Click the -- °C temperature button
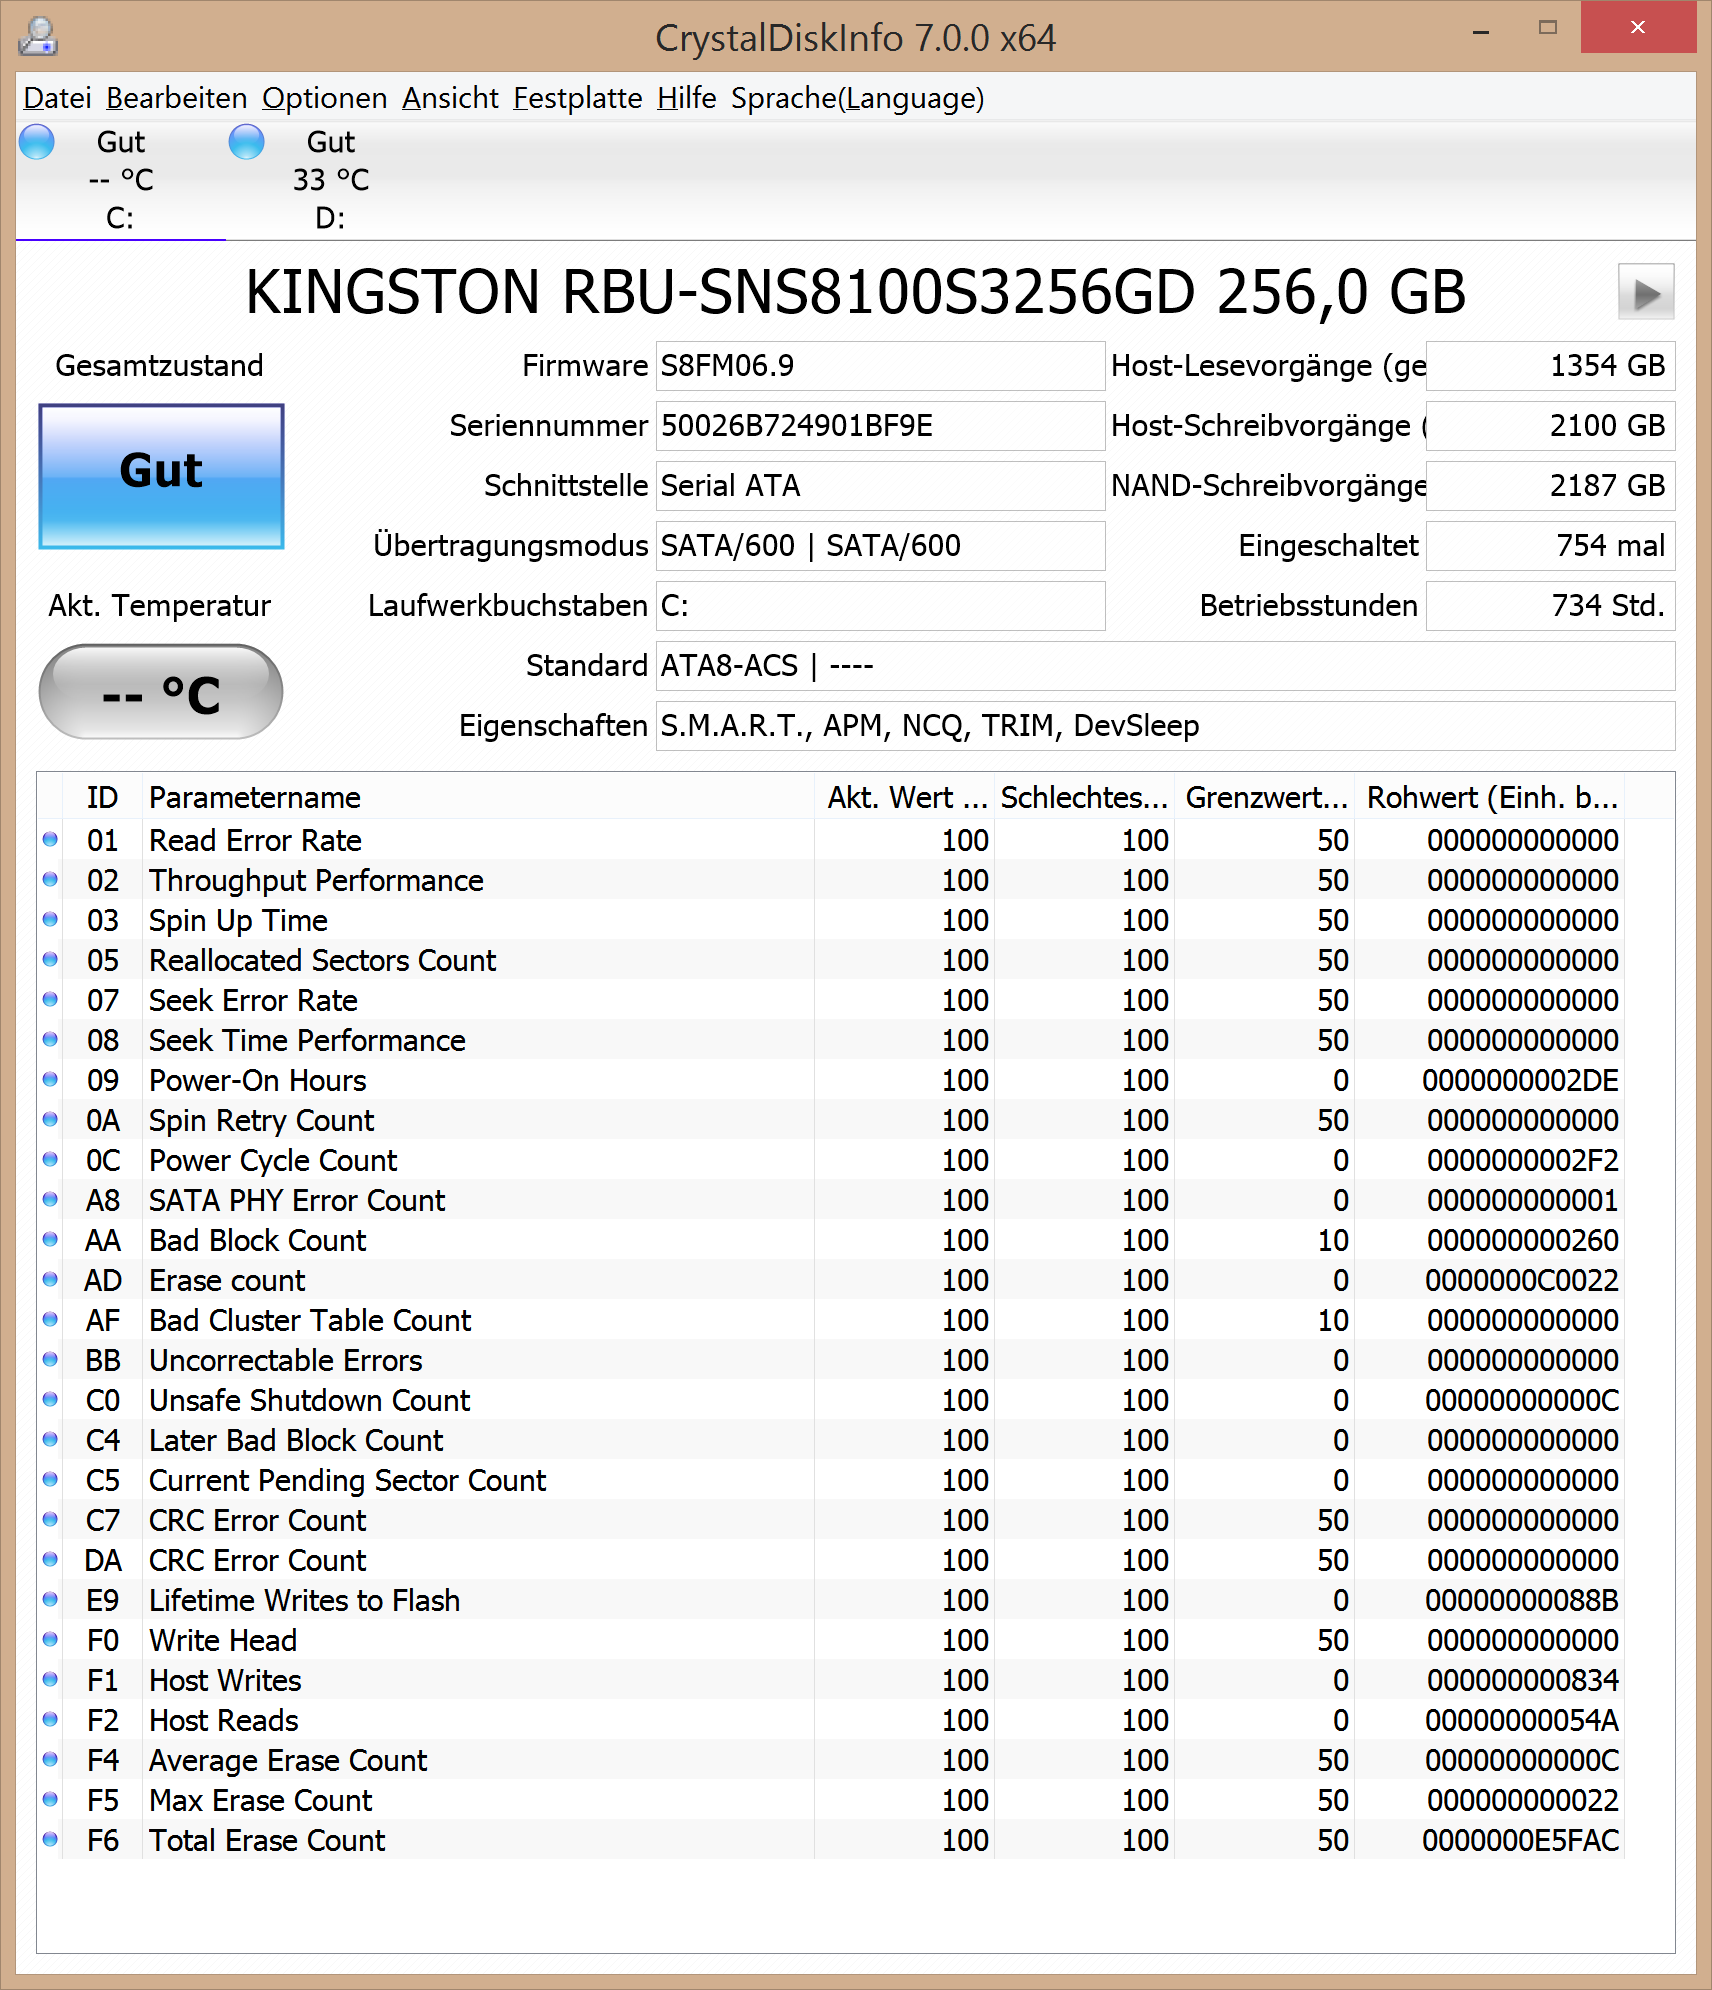 (161, 692)
